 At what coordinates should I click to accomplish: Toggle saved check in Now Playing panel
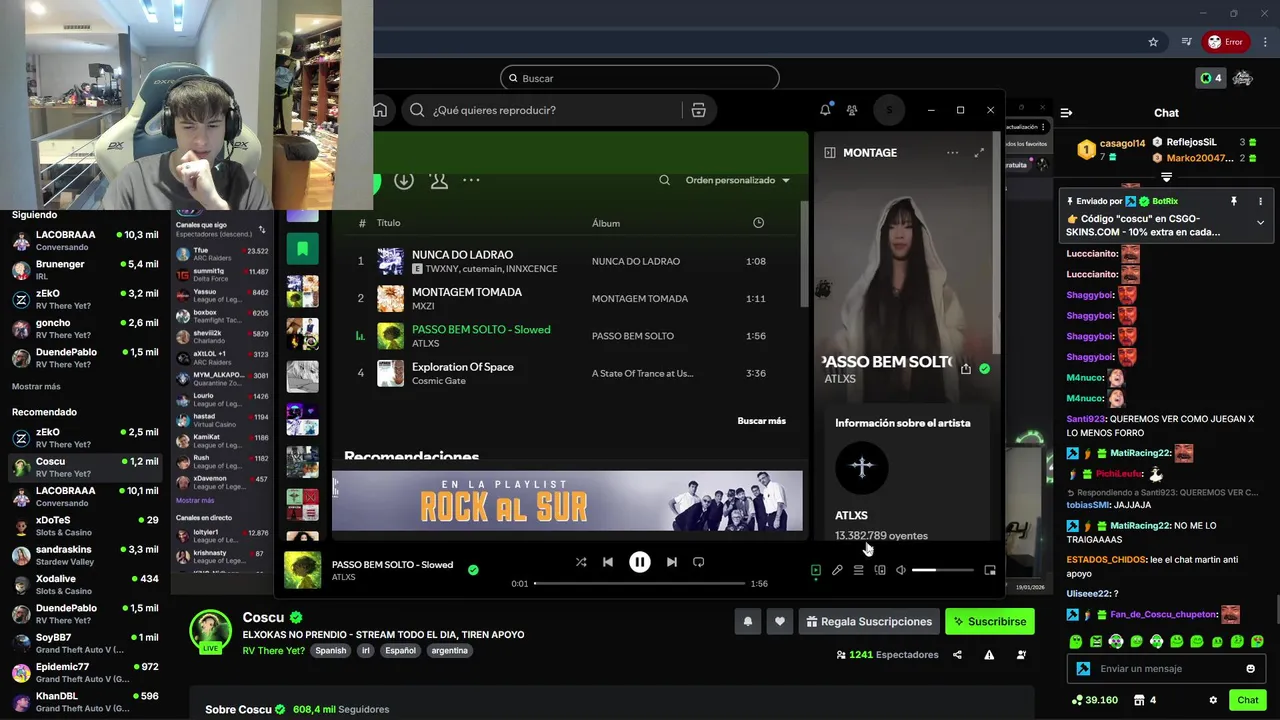coord(985,369)
